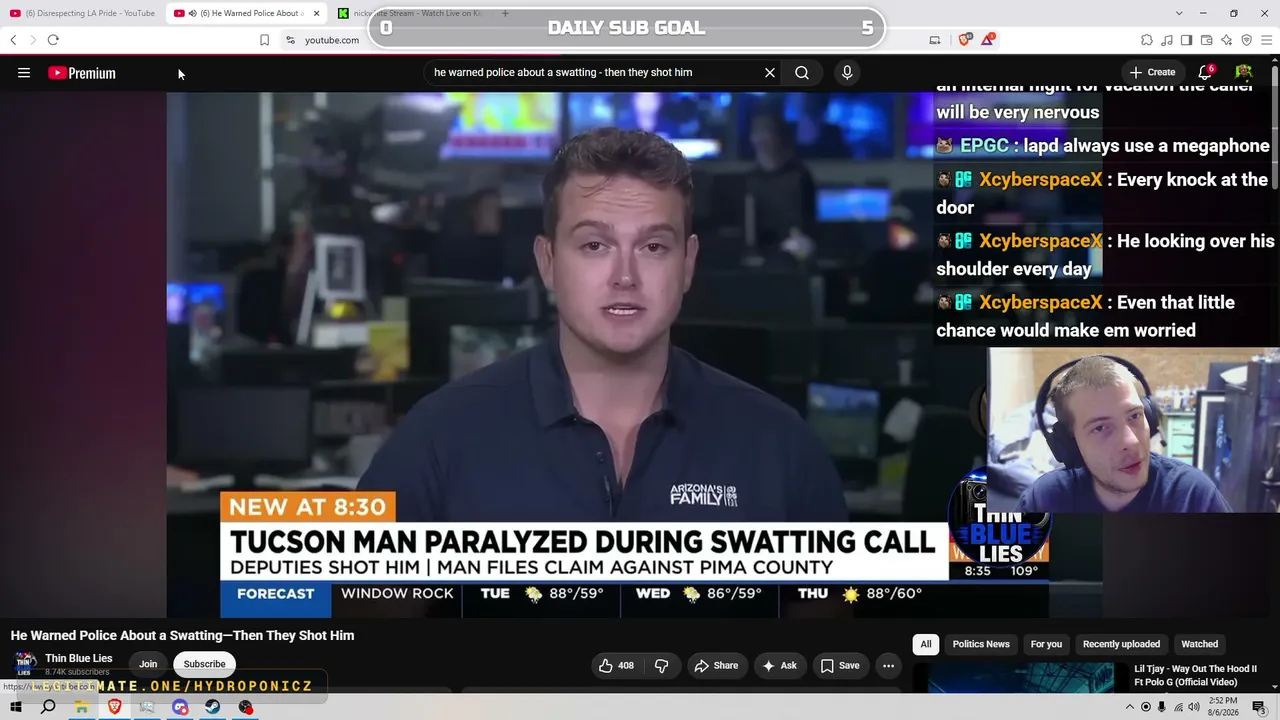Viewport: 1280px width, 720px height.
Task: Open the Thin Blue Lies channel avatar
Action: coord(26,663)
